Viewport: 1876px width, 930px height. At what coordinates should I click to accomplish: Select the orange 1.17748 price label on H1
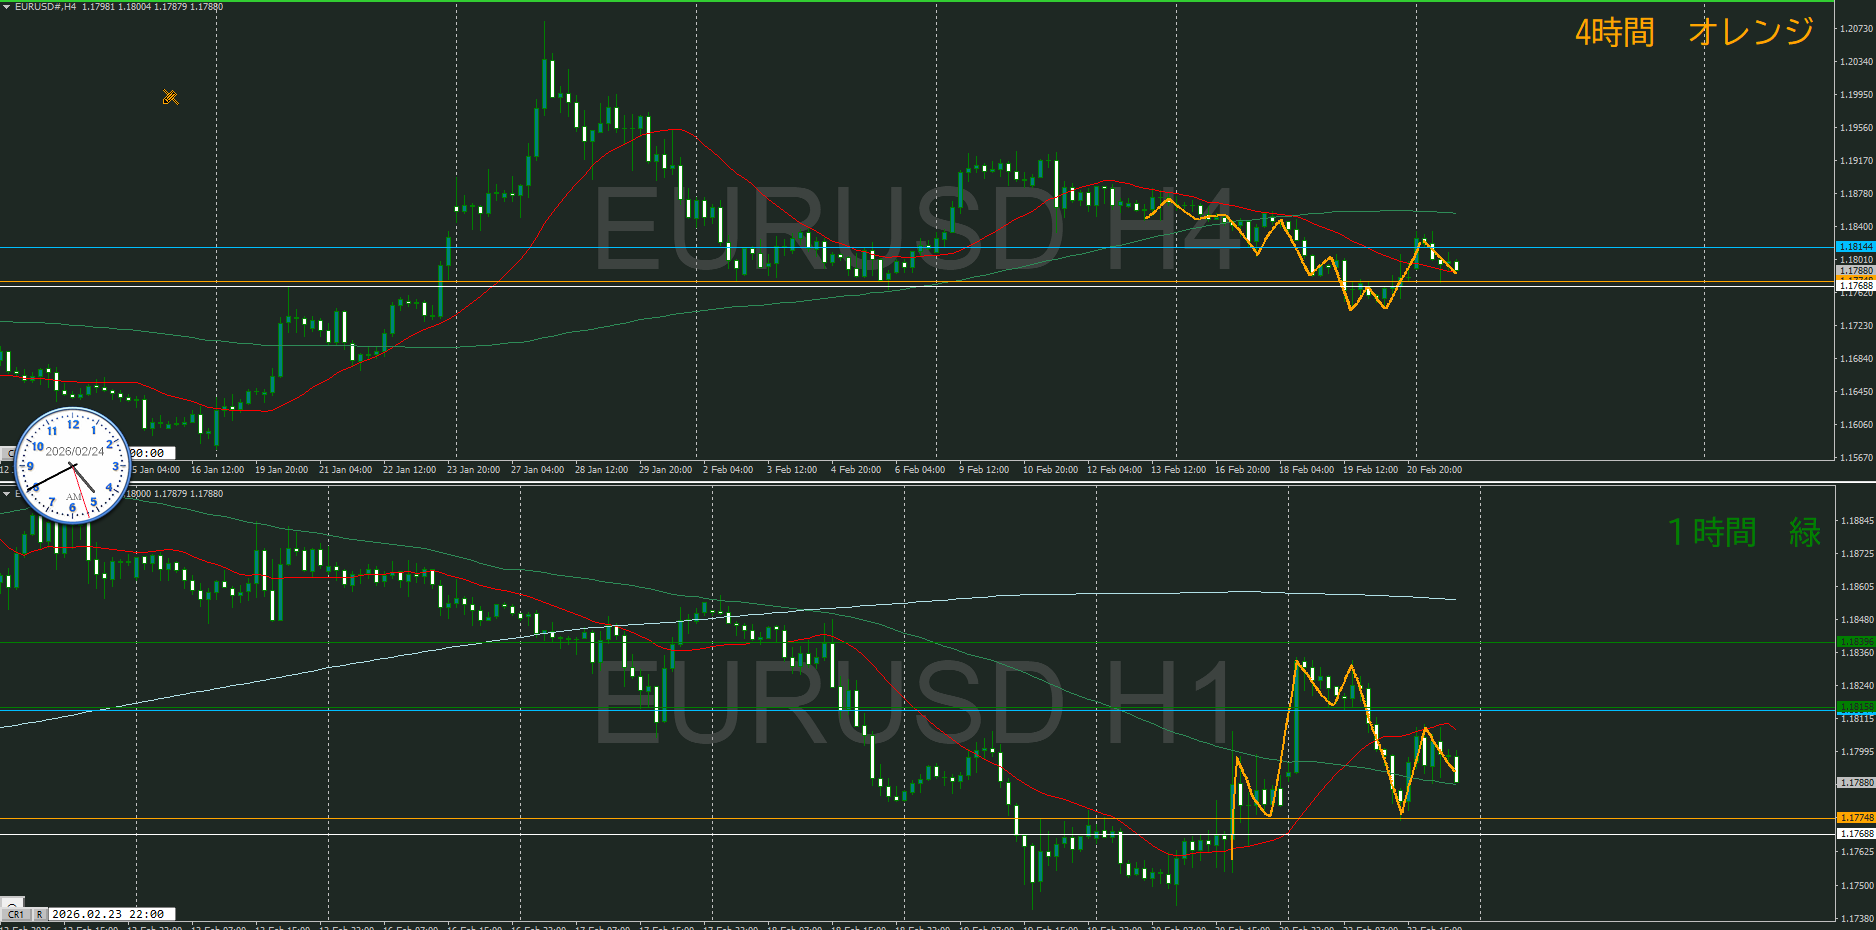[x=1855, y=818]
